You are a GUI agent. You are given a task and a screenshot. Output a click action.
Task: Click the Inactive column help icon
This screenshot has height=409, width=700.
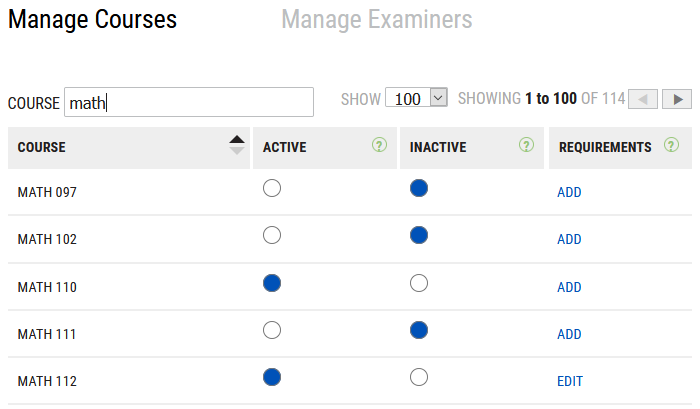[527, 146]
